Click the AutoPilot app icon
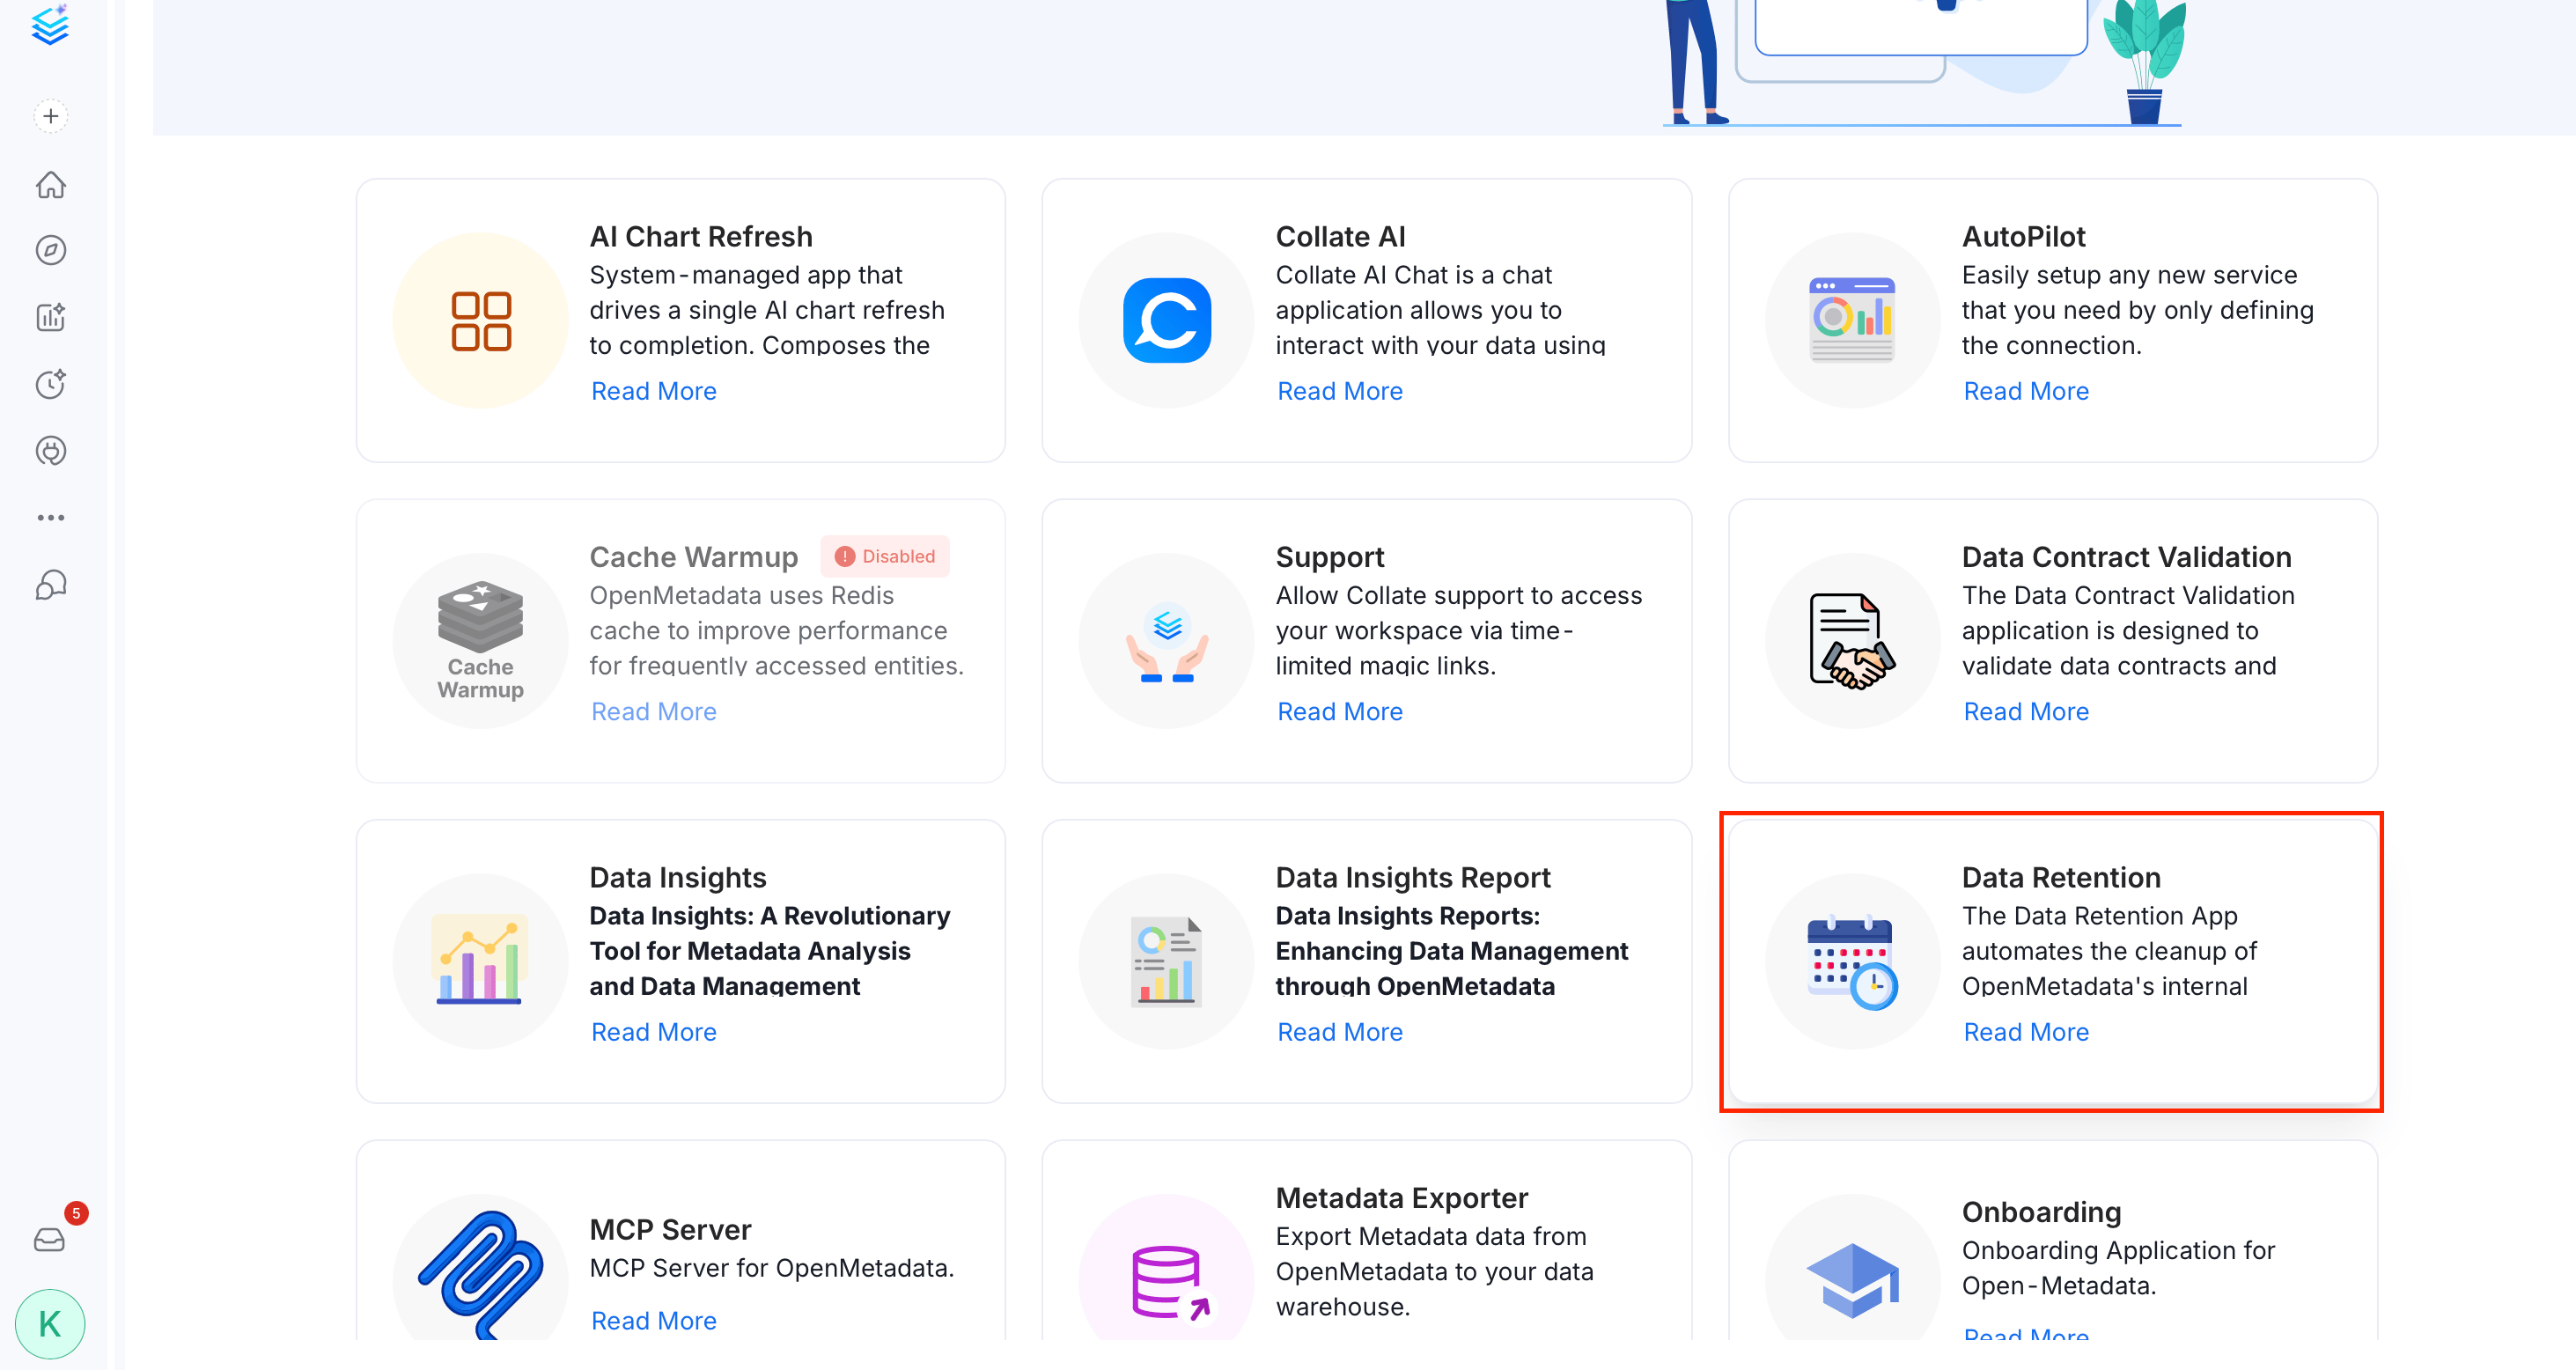 (1853, 321)
